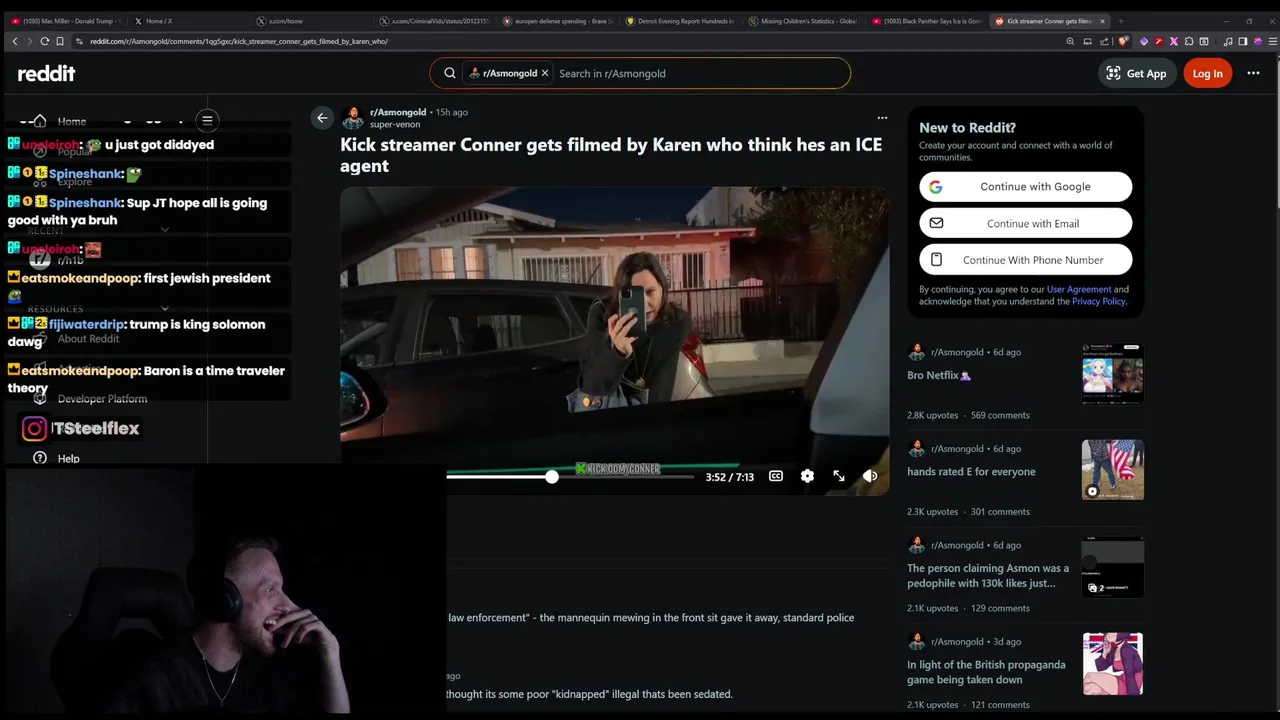Collapse the RECENT section chevron
Viewport: 1280px width, 720px height.
pos(165,230)
